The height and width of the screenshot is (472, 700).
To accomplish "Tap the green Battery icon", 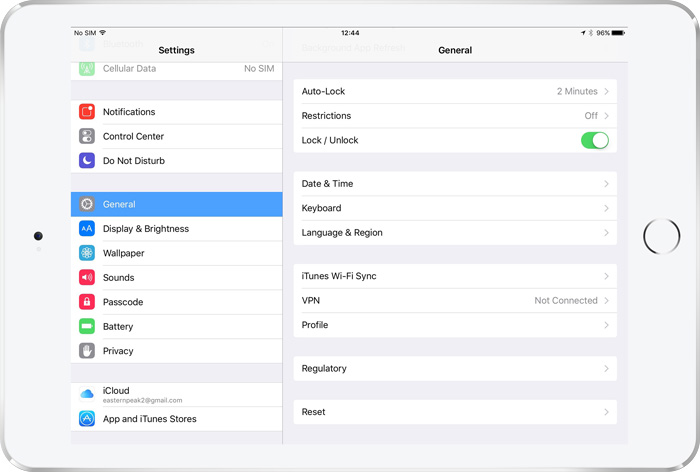I will [x=87, y=326].
